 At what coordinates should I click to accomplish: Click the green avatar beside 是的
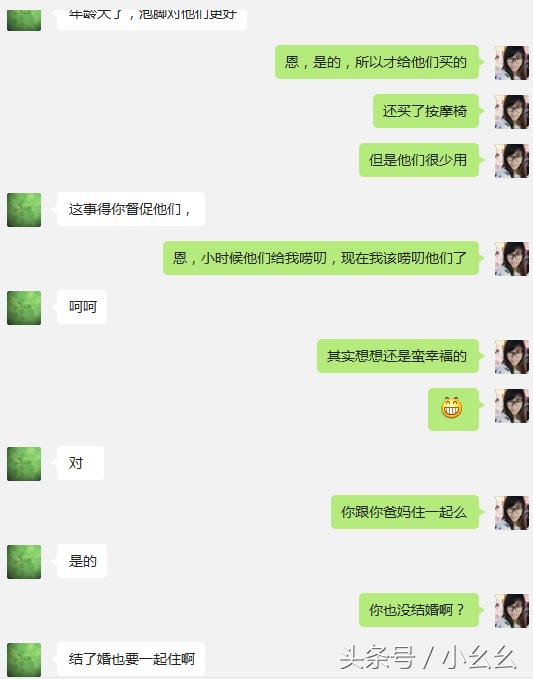click(24, 562)
